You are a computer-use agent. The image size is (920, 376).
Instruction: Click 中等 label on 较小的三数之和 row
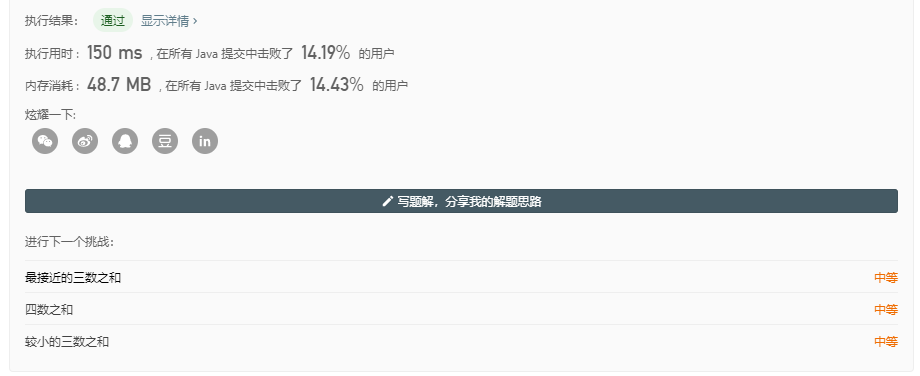point(886,341)
